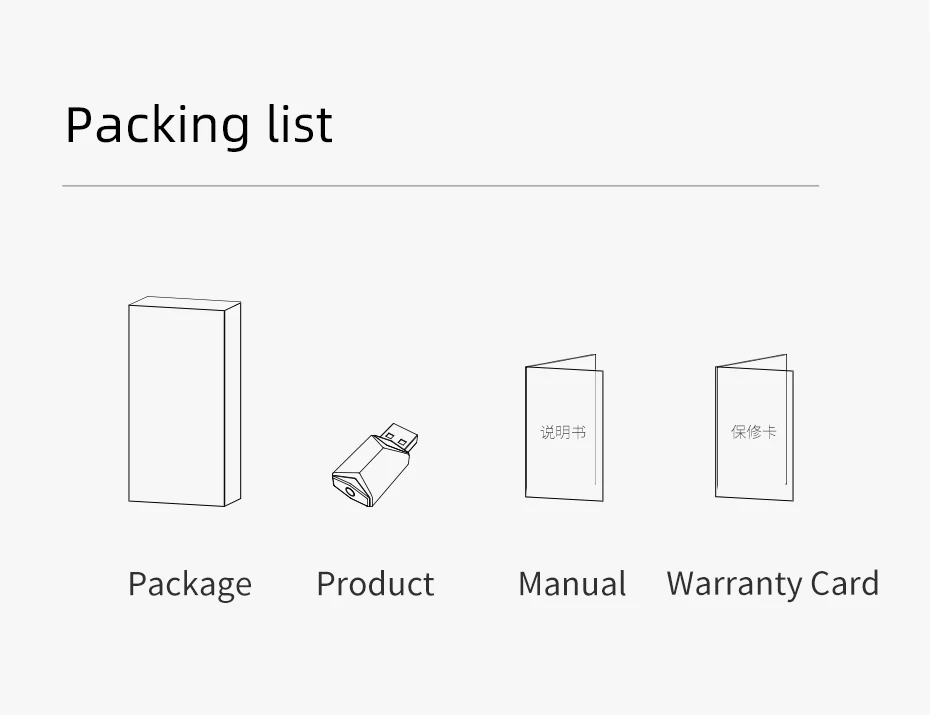The width and height of the screenshot is (930, 715).
Task: Click the USB plug connector tip
Action: (399, 438)
